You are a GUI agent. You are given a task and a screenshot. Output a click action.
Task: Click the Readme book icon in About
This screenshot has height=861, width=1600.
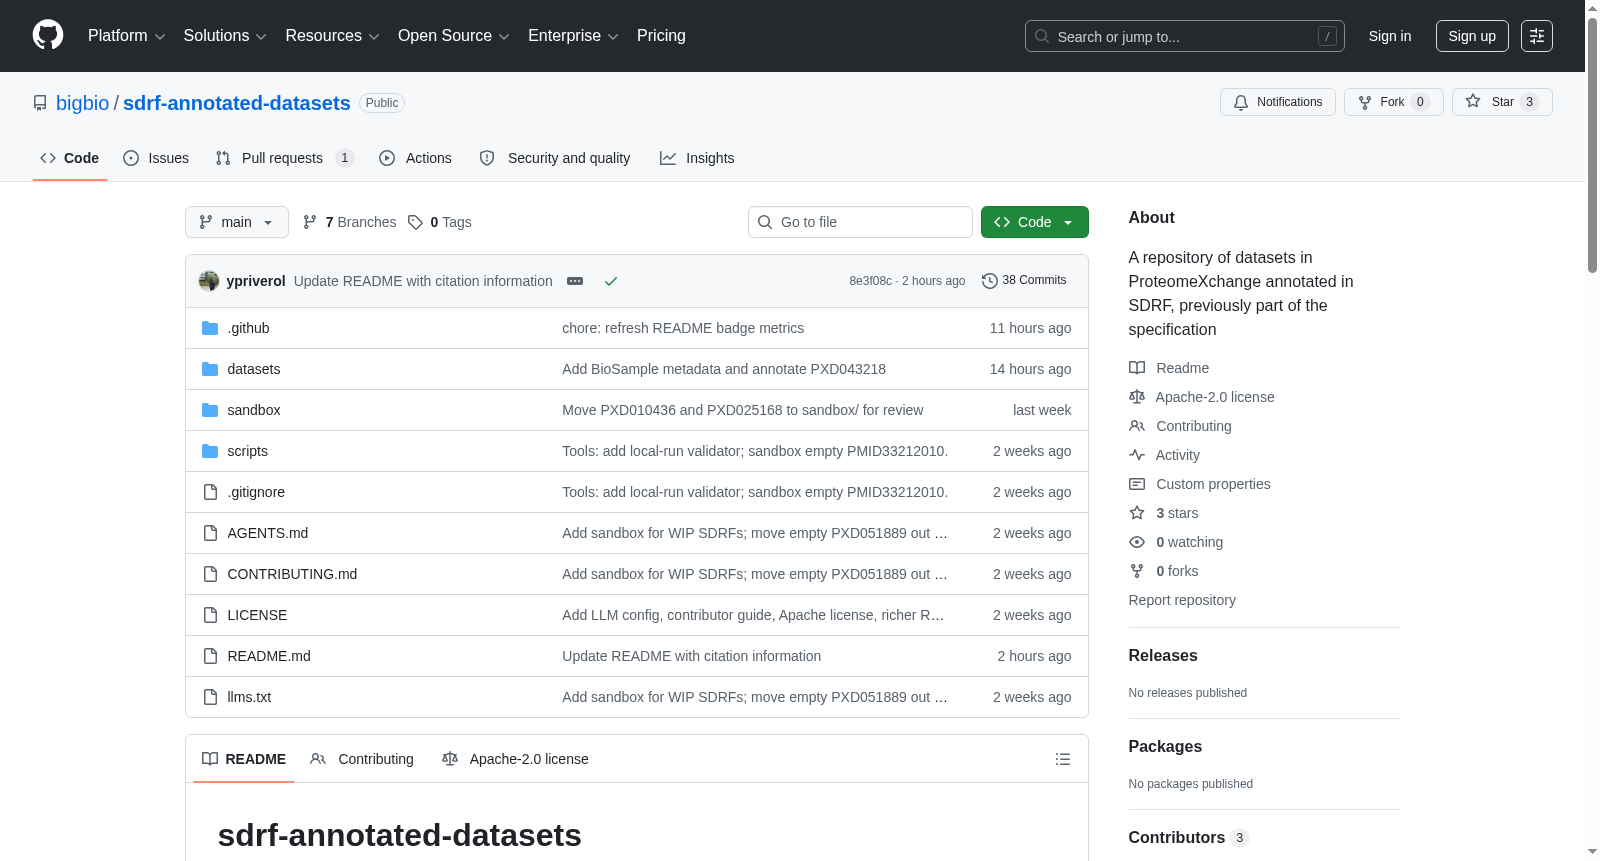point(1137,368)
